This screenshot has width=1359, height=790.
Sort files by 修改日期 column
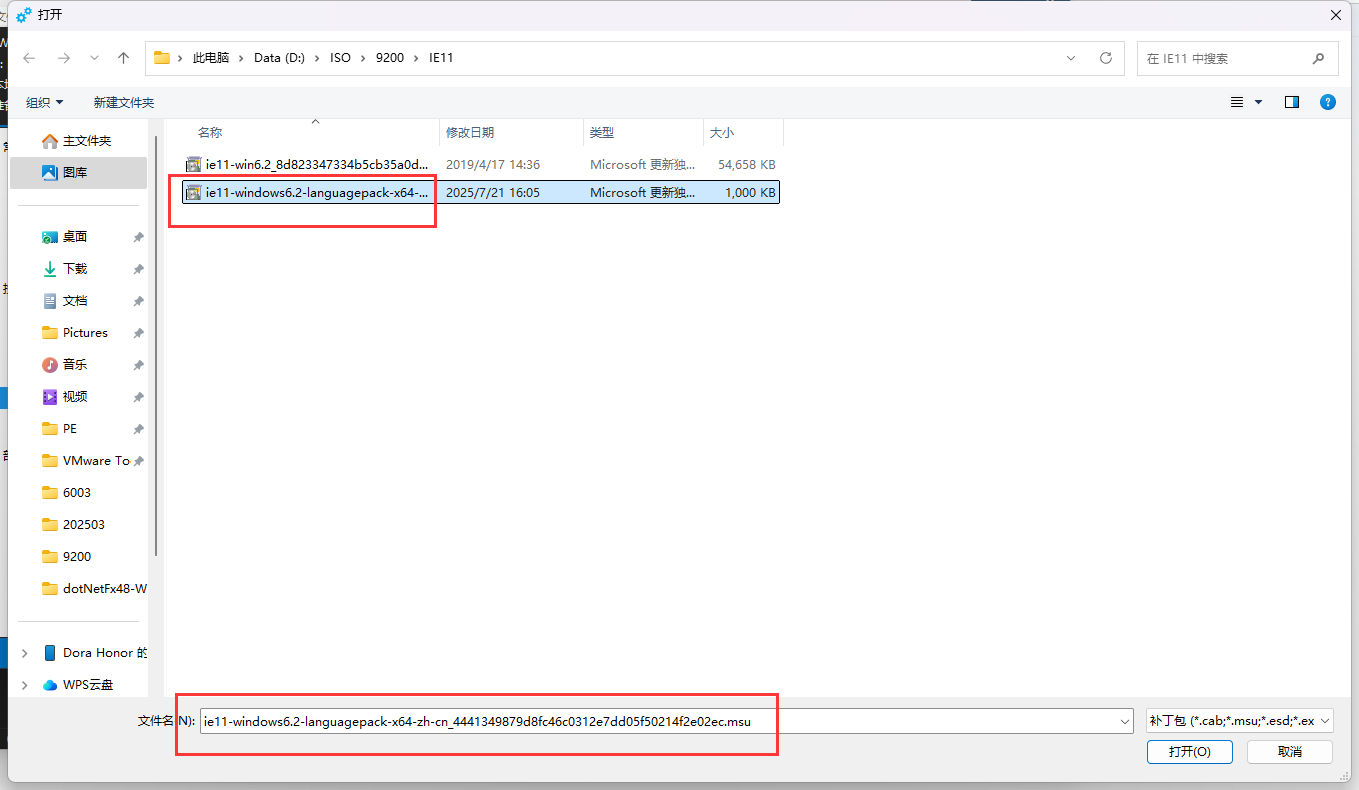tap(470, 132)
